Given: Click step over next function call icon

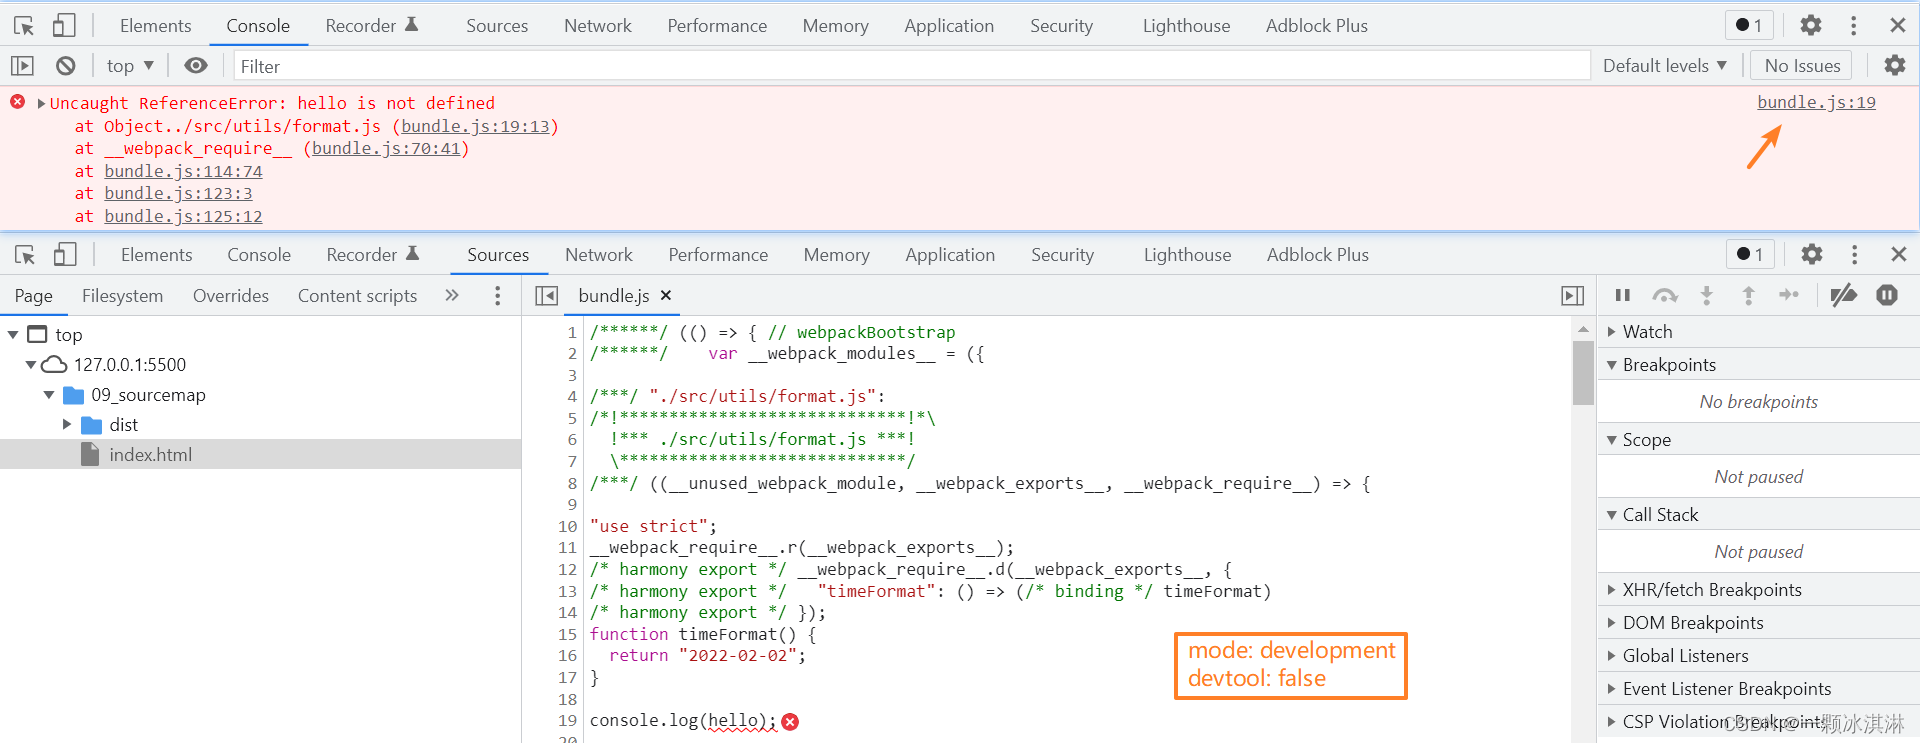Looking at the screenshot, I should (x=1665, y=295).
